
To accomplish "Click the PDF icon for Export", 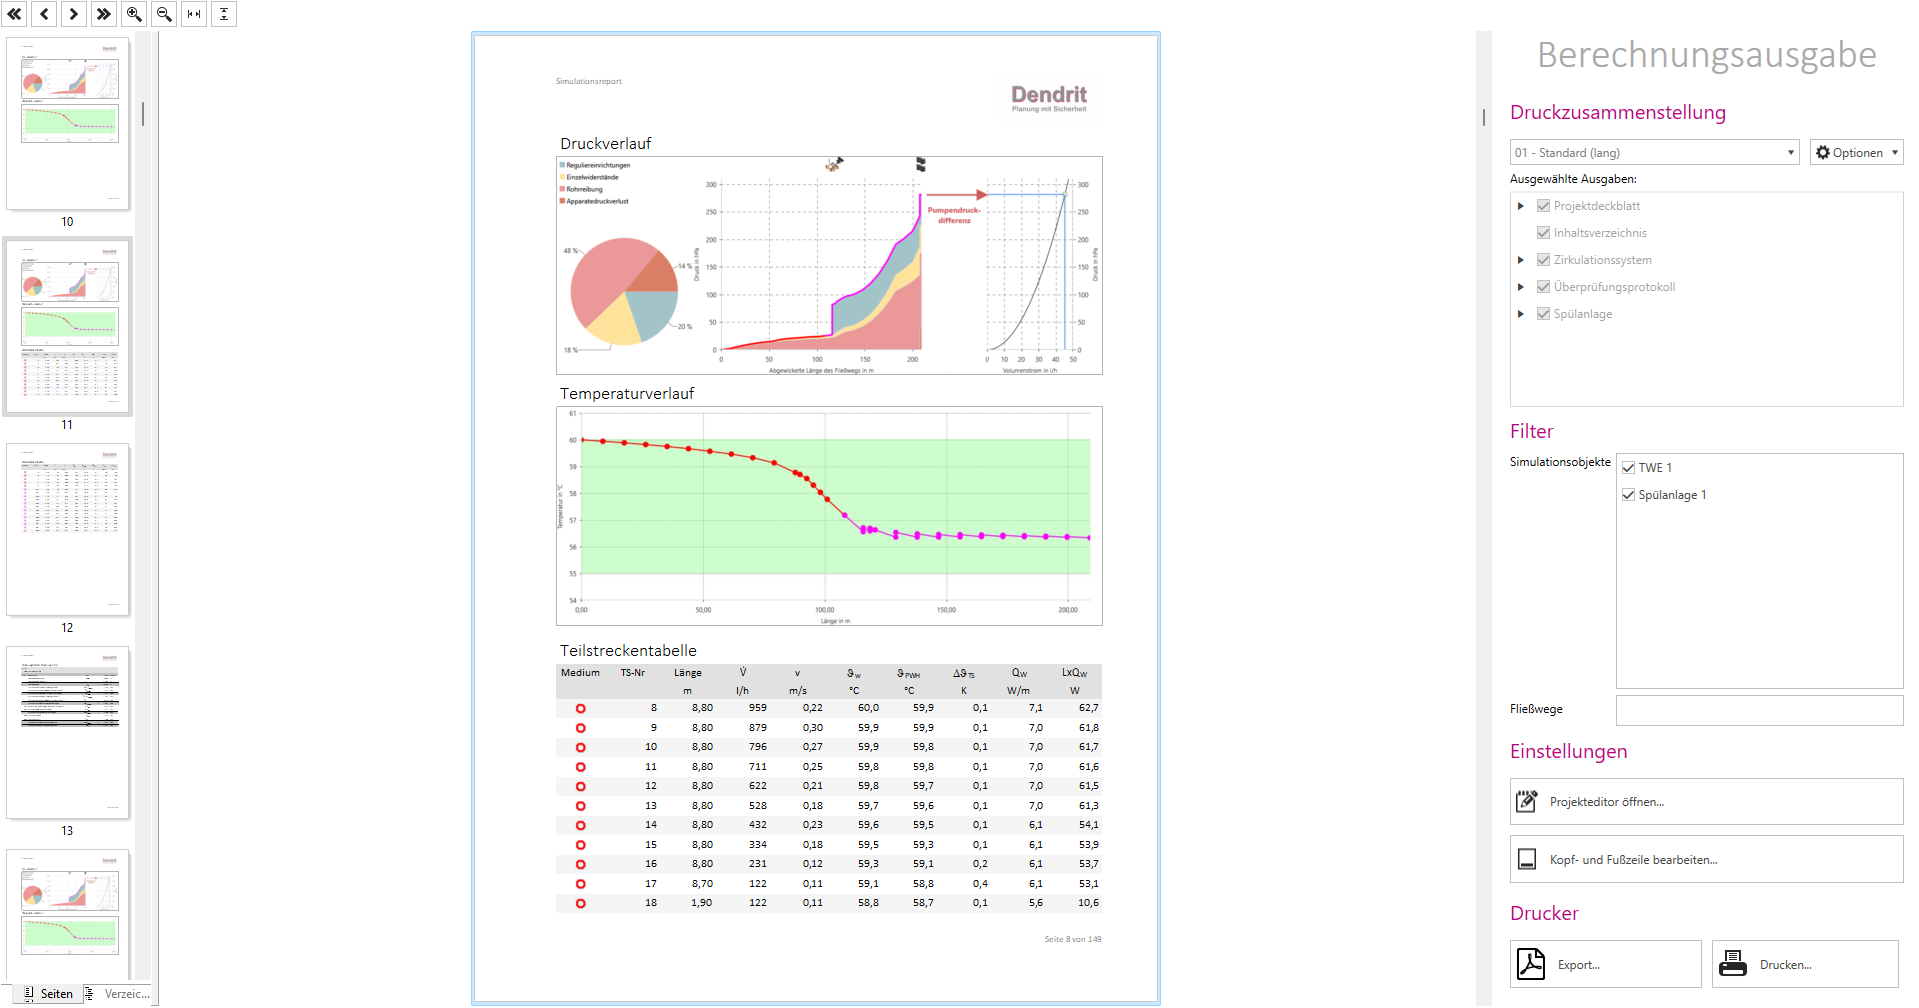I will click(1530, 964).
